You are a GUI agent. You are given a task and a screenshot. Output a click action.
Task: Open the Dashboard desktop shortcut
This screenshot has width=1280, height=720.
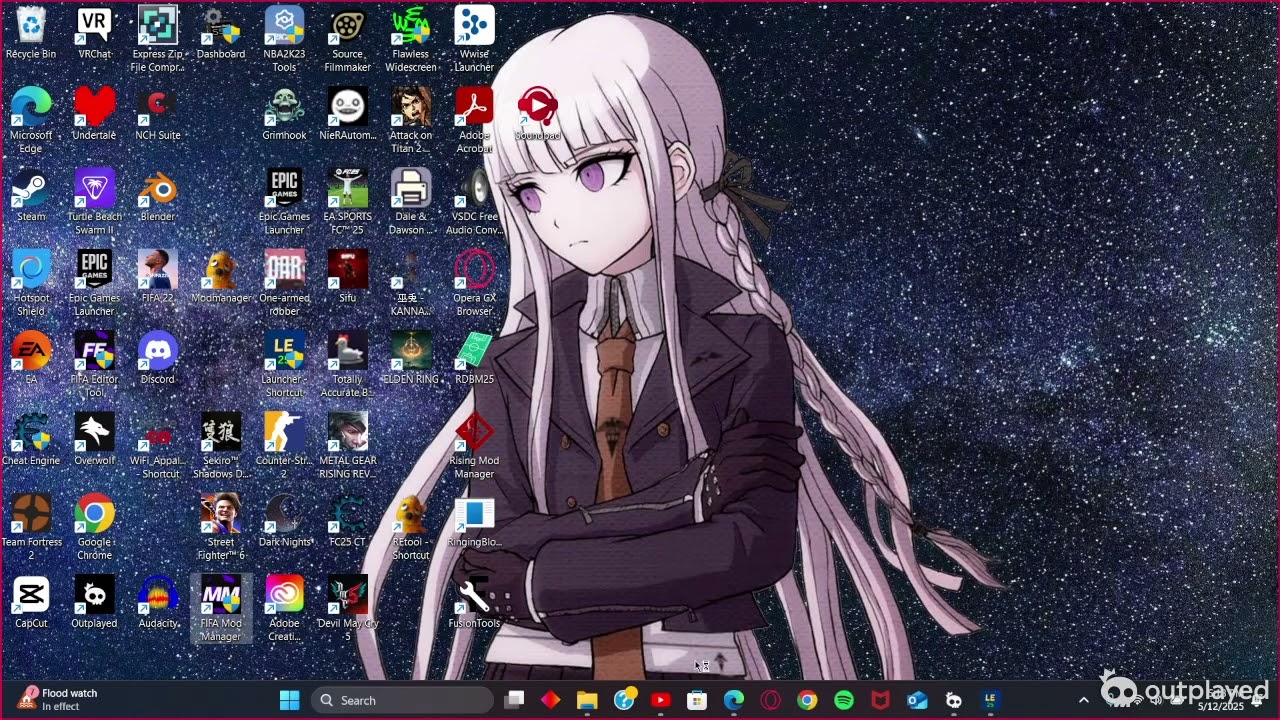click(221, 33)
